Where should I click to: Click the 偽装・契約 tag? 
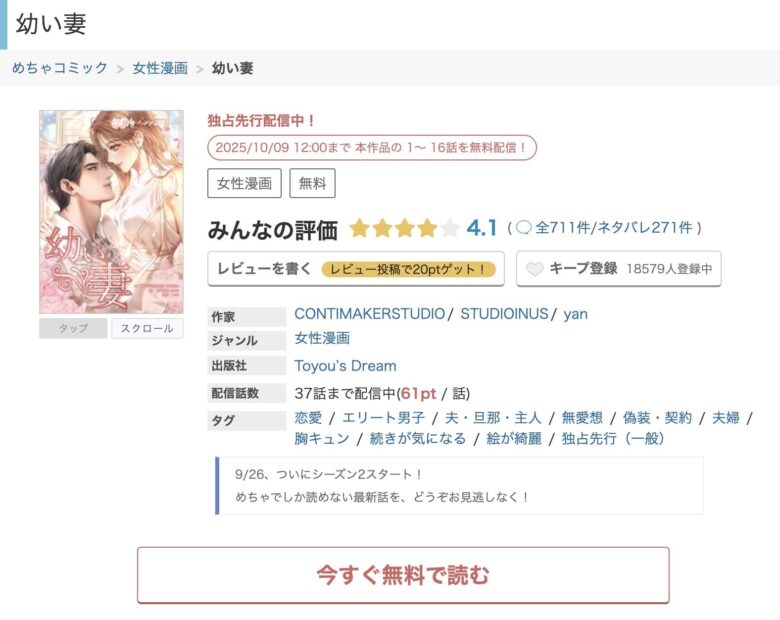coord(658,417)
